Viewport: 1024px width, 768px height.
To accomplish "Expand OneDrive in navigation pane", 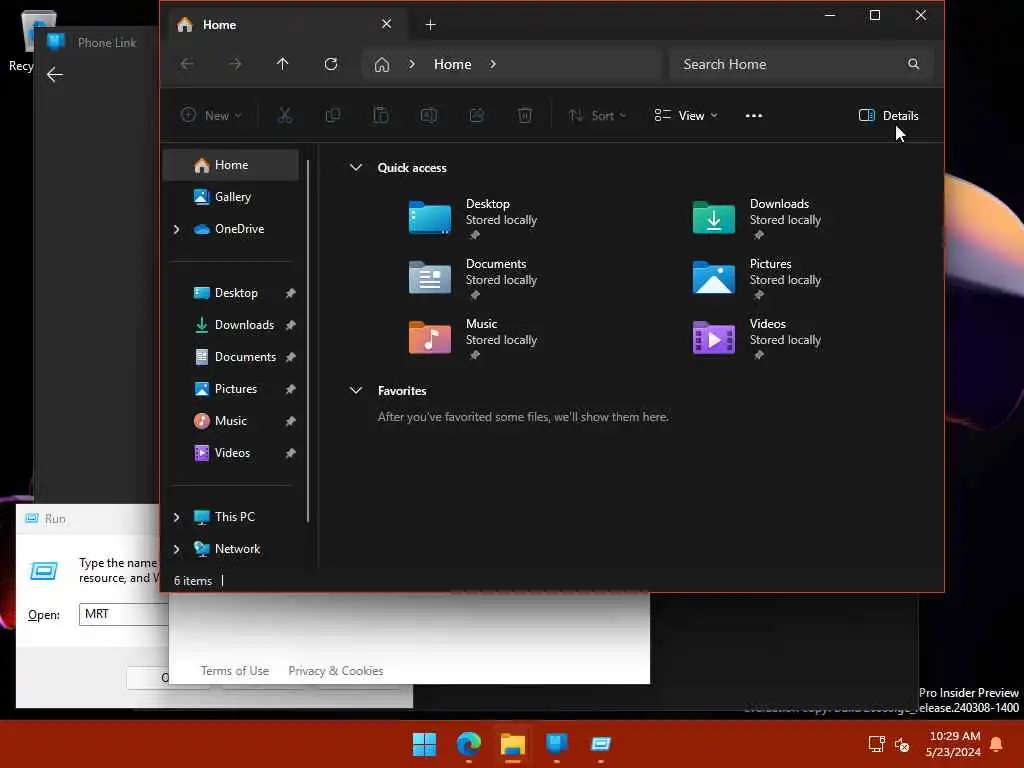I will tap(176, 229).
